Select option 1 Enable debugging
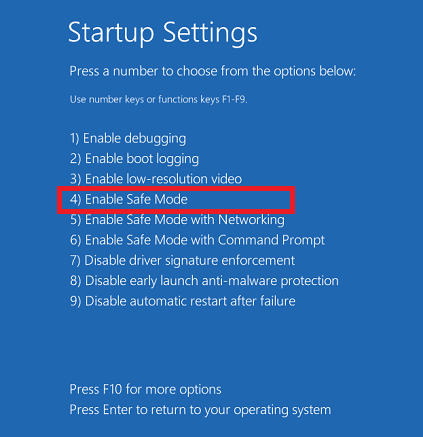This screenshot has width=423, height=437. pyautogui.click(x=128, y=139)
